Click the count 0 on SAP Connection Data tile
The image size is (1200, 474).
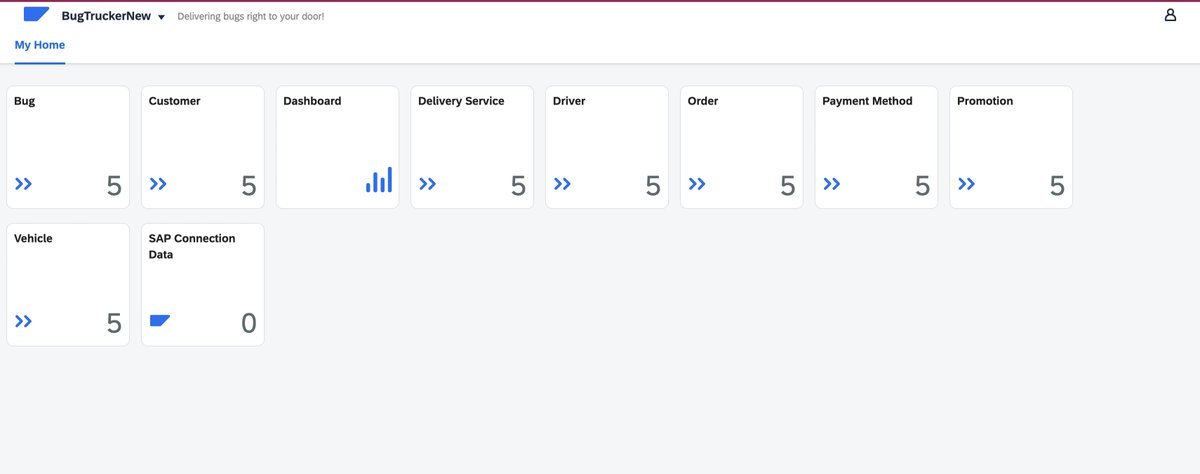[249, 323]
